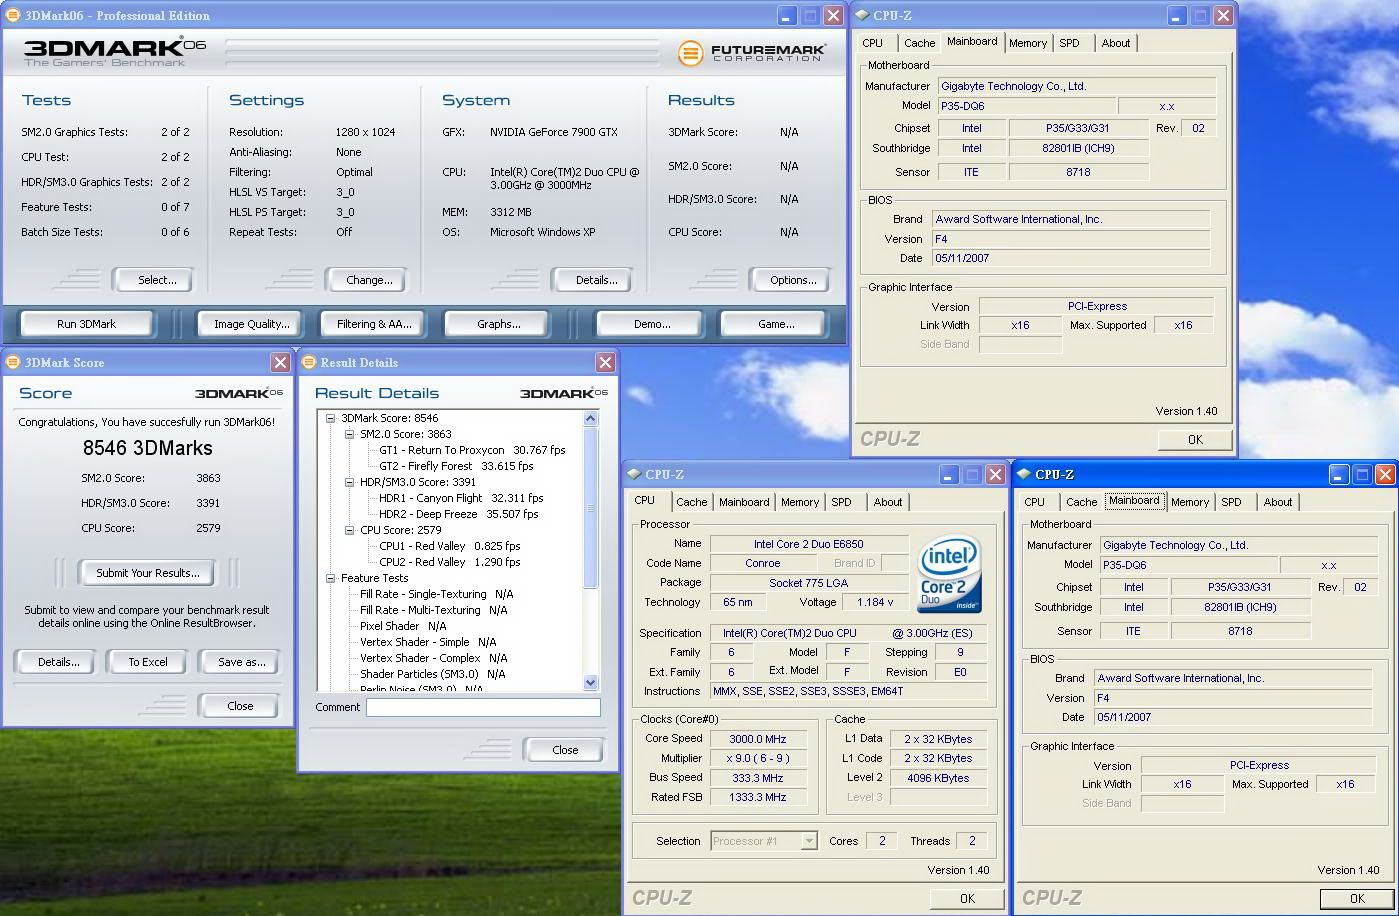Viewport: 1399px width, 916px height.
Task: Minimize the bottom-left CPU-Z processor window
Action: 947,475
